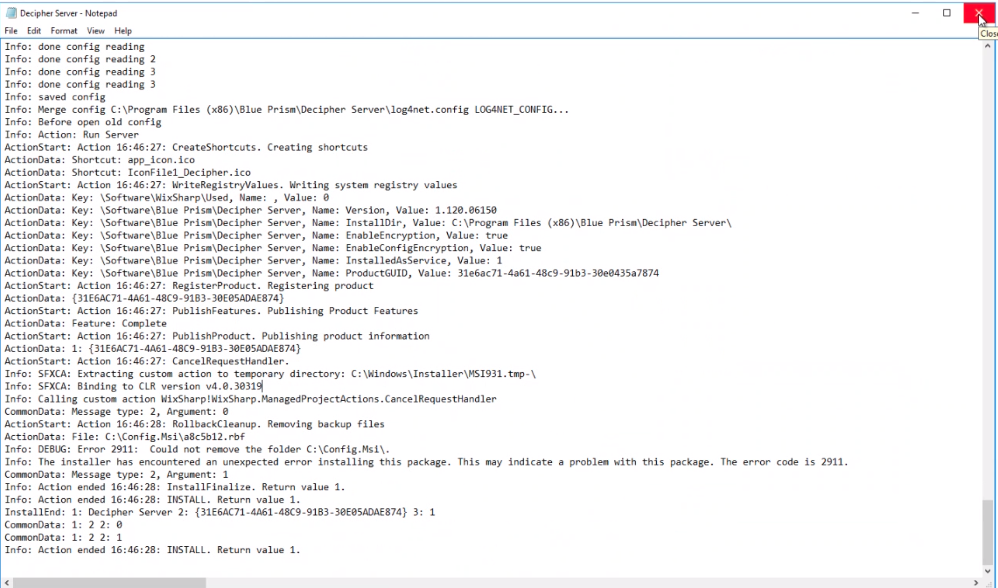The image size is (998, 588).
Task: Open the Edit menu
Action: [x=34, y=31]
